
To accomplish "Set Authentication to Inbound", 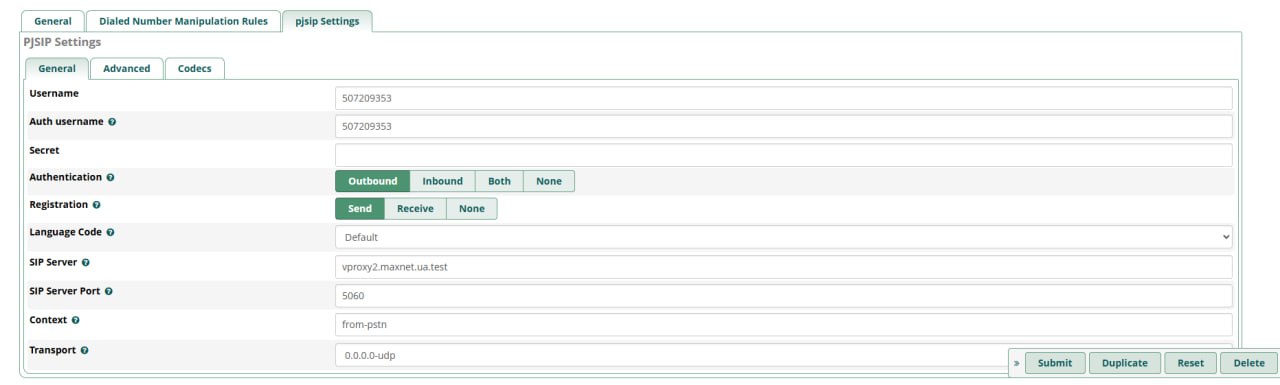I will point(442,181).
